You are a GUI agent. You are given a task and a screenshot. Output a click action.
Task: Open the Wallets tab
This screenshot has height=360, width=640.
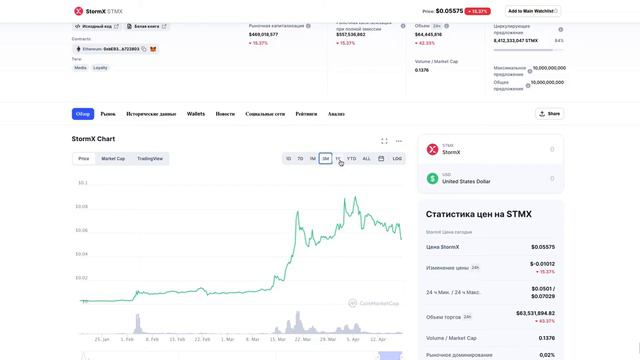pos(196,114)
